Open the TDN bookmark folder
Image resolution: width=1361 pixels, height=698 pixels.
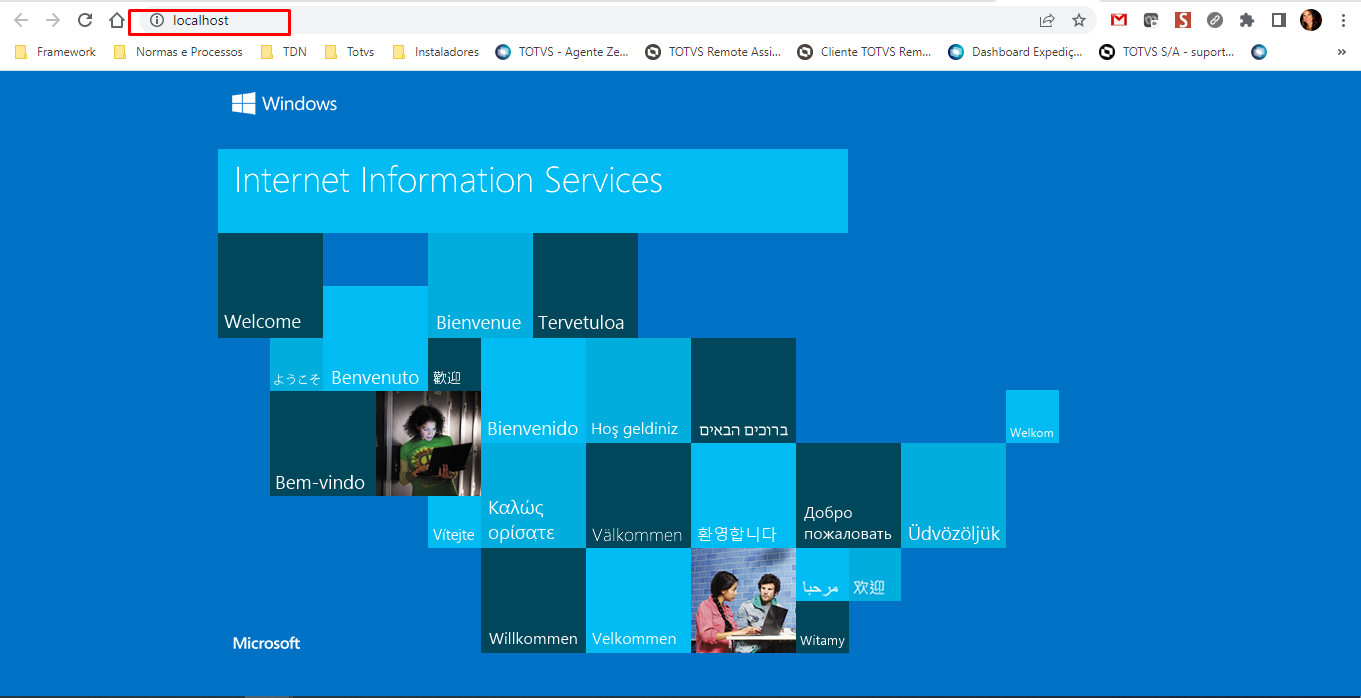coord(284,52)
